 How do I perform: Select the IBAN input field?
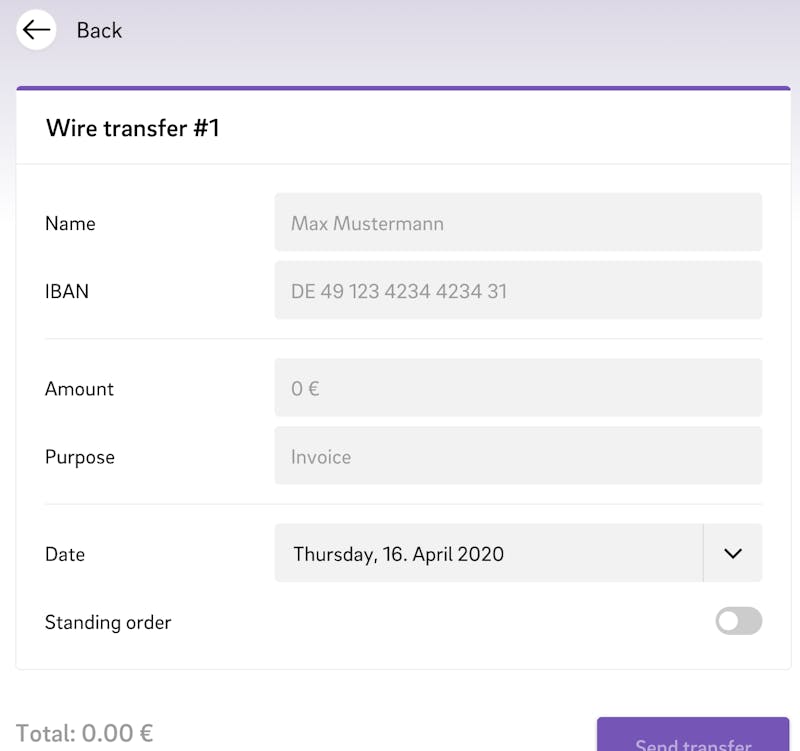pyautogui.click(x=518, y=290)
